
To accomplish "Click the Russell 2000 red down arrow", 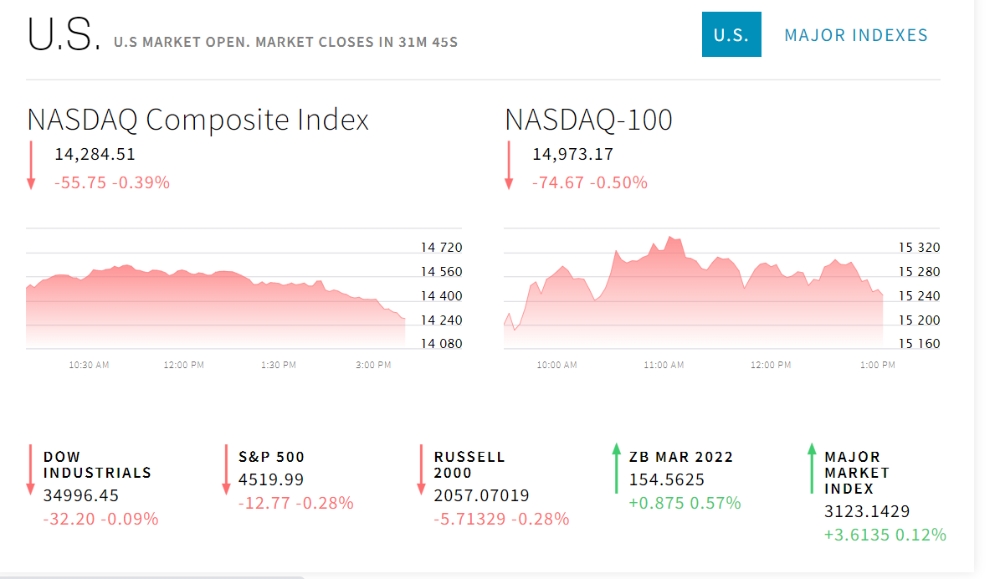I will [x=421, y=470].
